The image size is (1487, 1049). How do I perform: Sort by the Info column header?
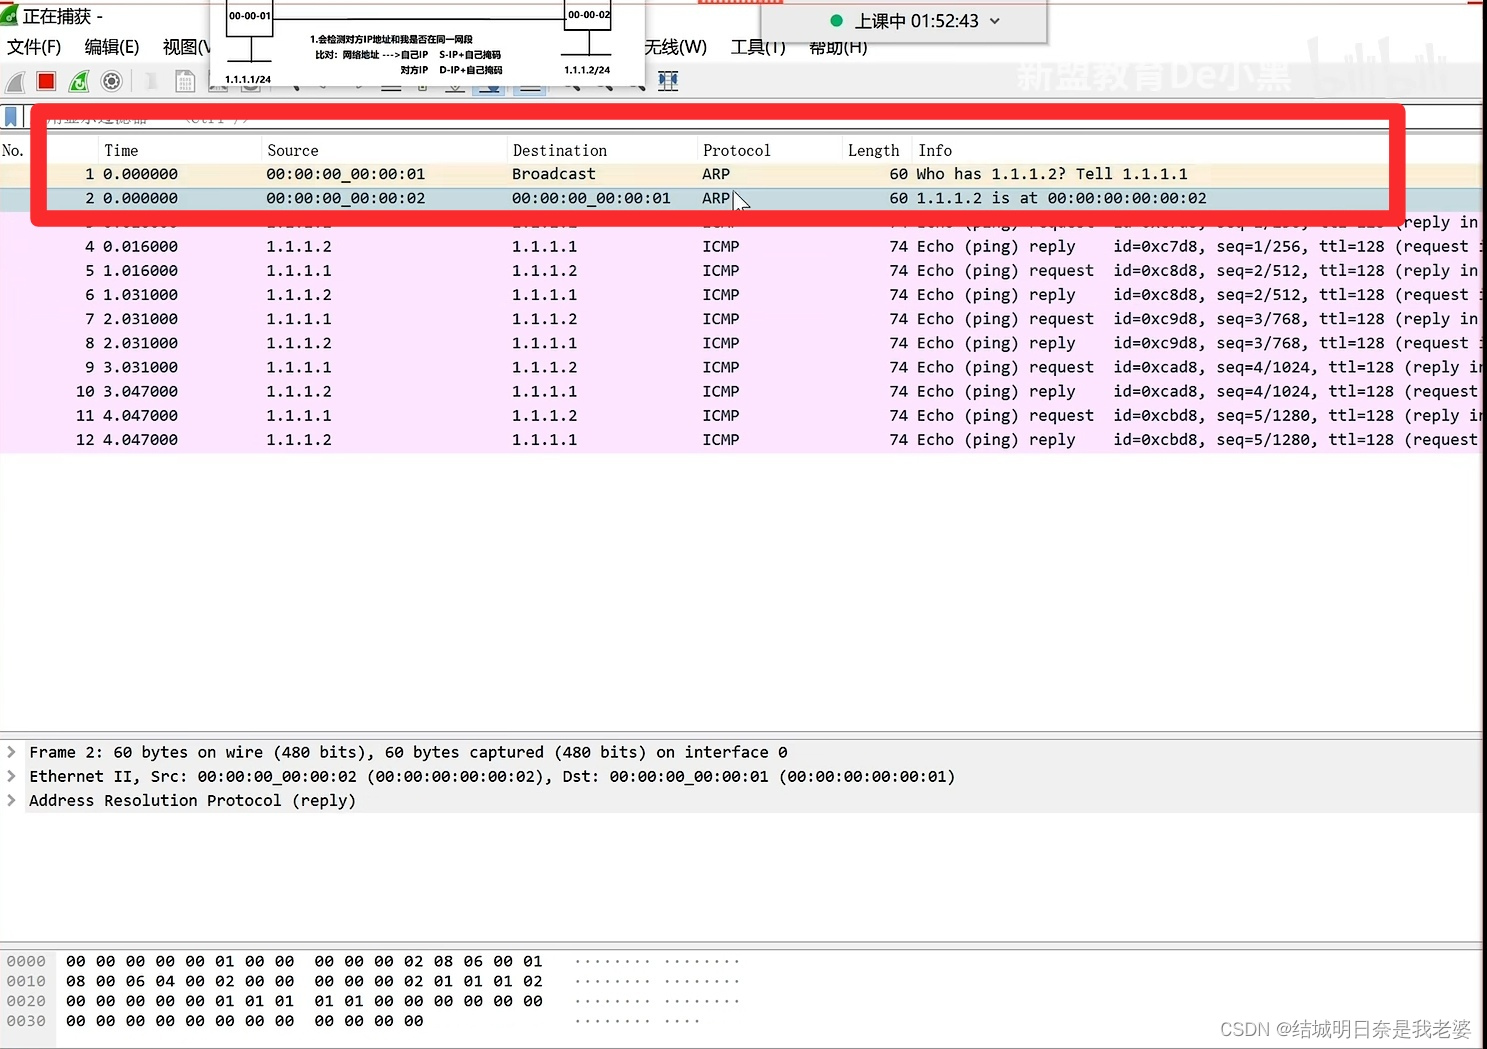coord(935,151)
